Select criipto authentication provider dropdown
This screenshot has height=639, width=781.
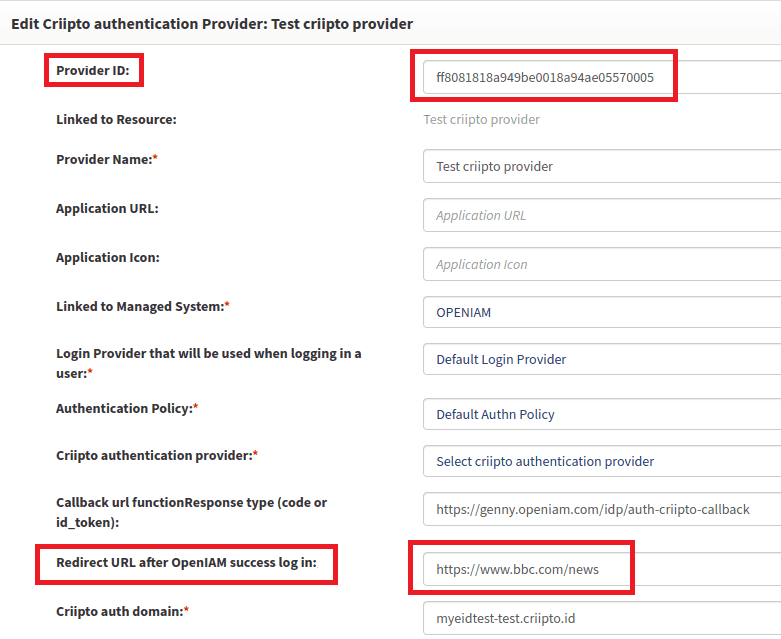pos(600,461)
